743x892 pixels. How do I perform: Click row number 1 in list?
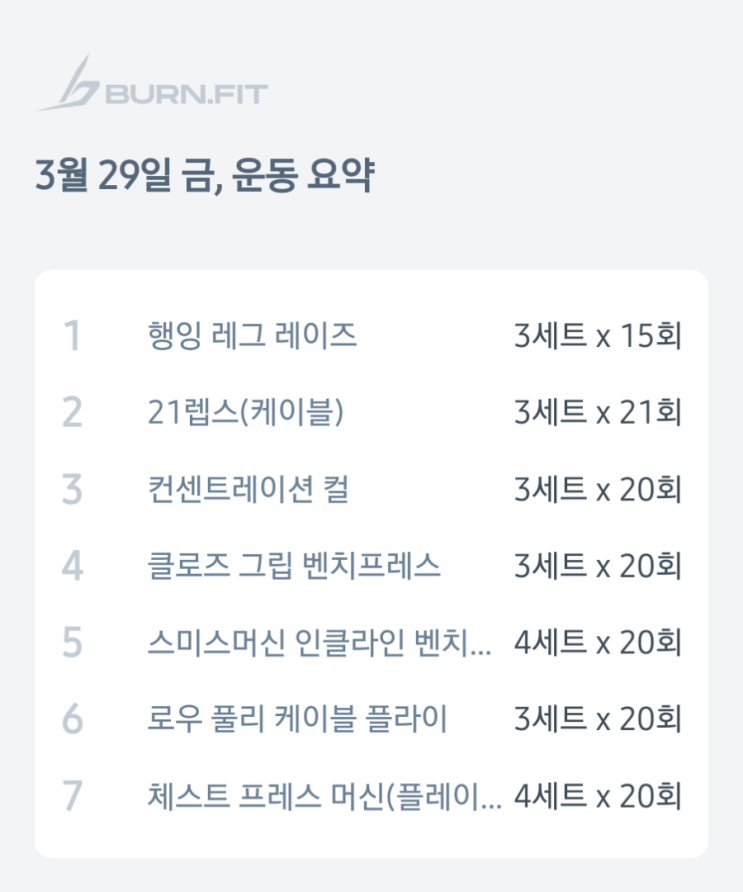tap(70, 336)
